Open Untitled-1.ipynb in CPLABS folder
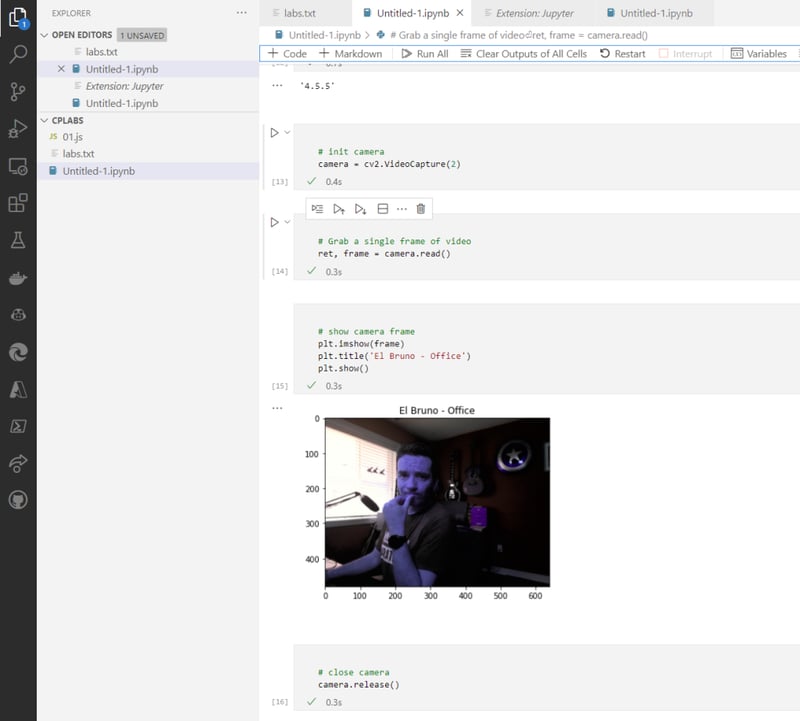The image size is (800, 721). [148, 171]
